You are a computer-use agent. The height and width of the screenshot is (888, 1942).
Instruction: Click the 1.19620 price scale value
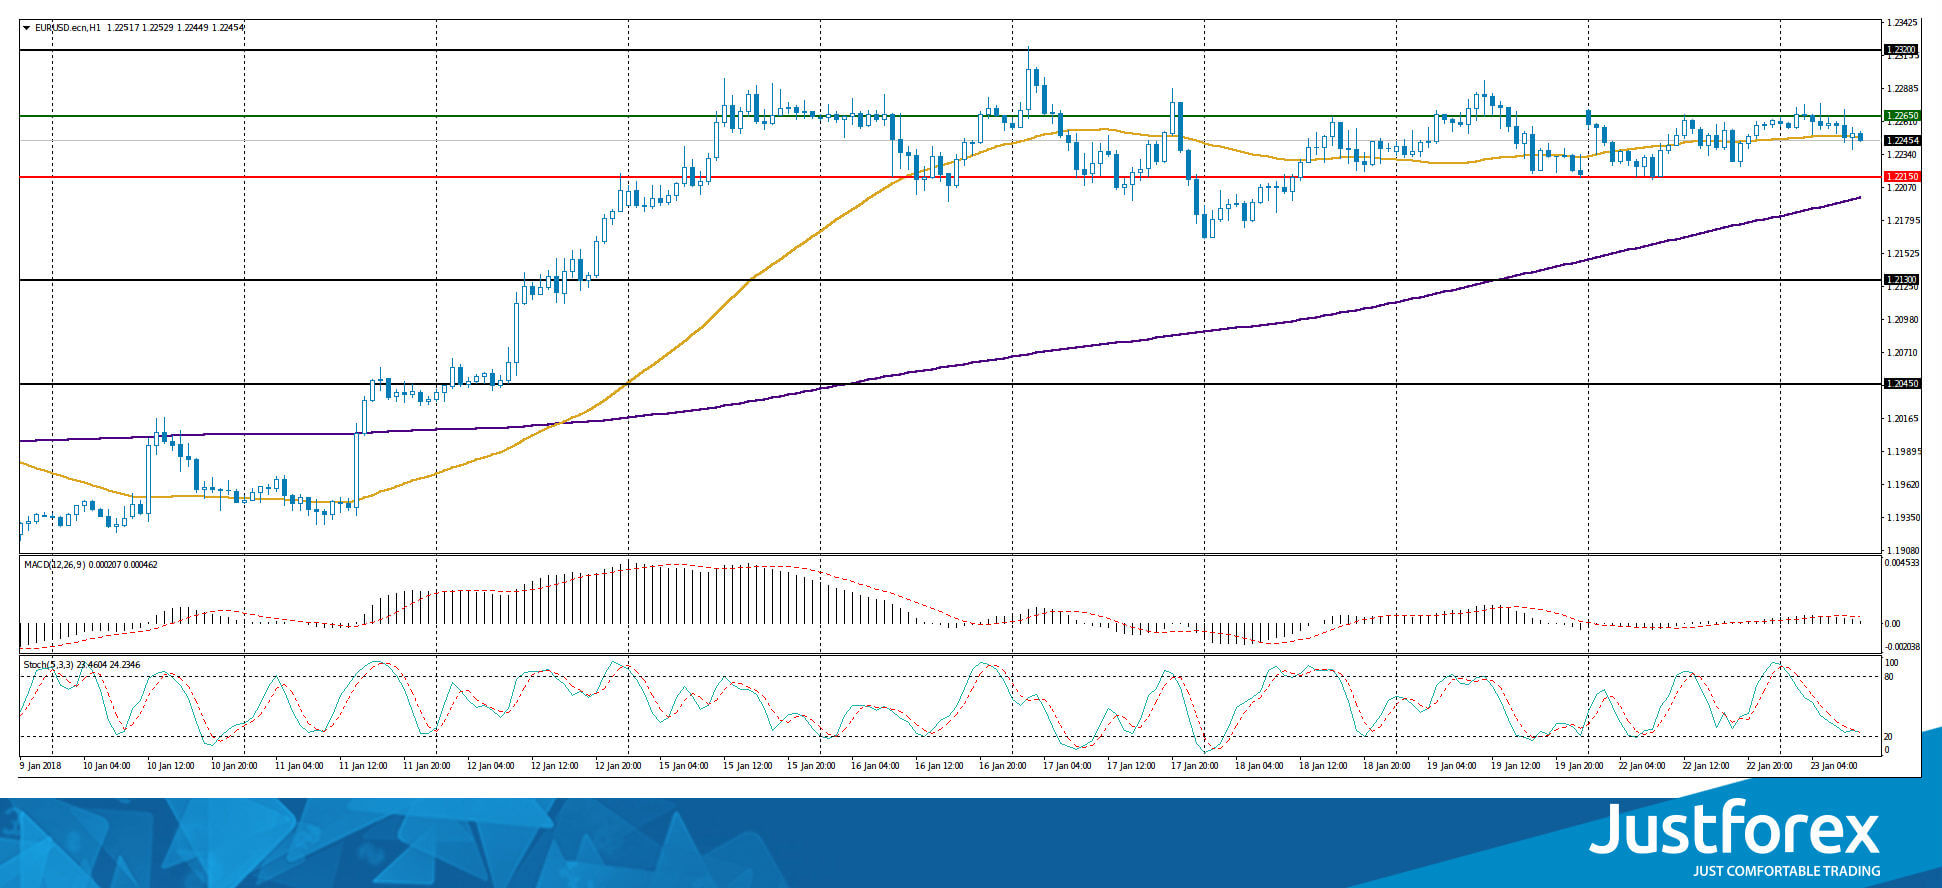coord(1901,485)
